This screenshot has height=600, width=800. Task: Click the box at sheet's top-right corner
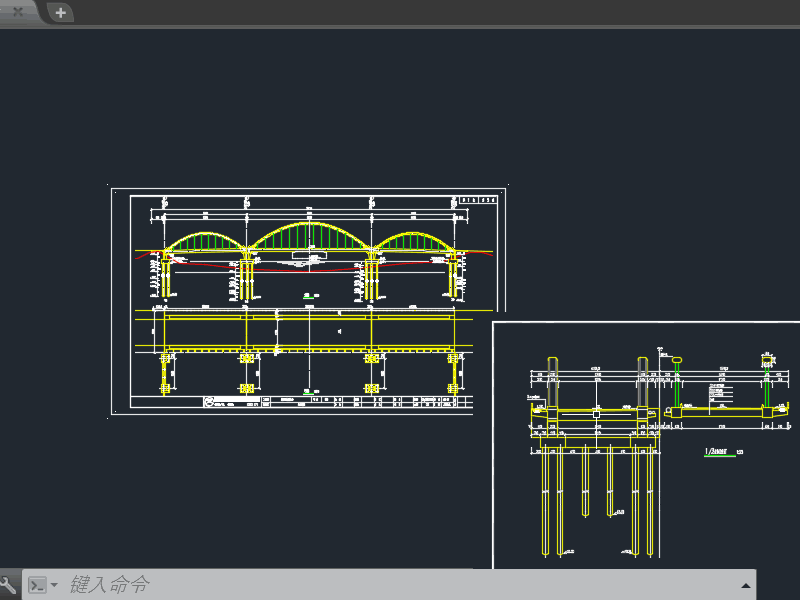click(x=475, y=200)
